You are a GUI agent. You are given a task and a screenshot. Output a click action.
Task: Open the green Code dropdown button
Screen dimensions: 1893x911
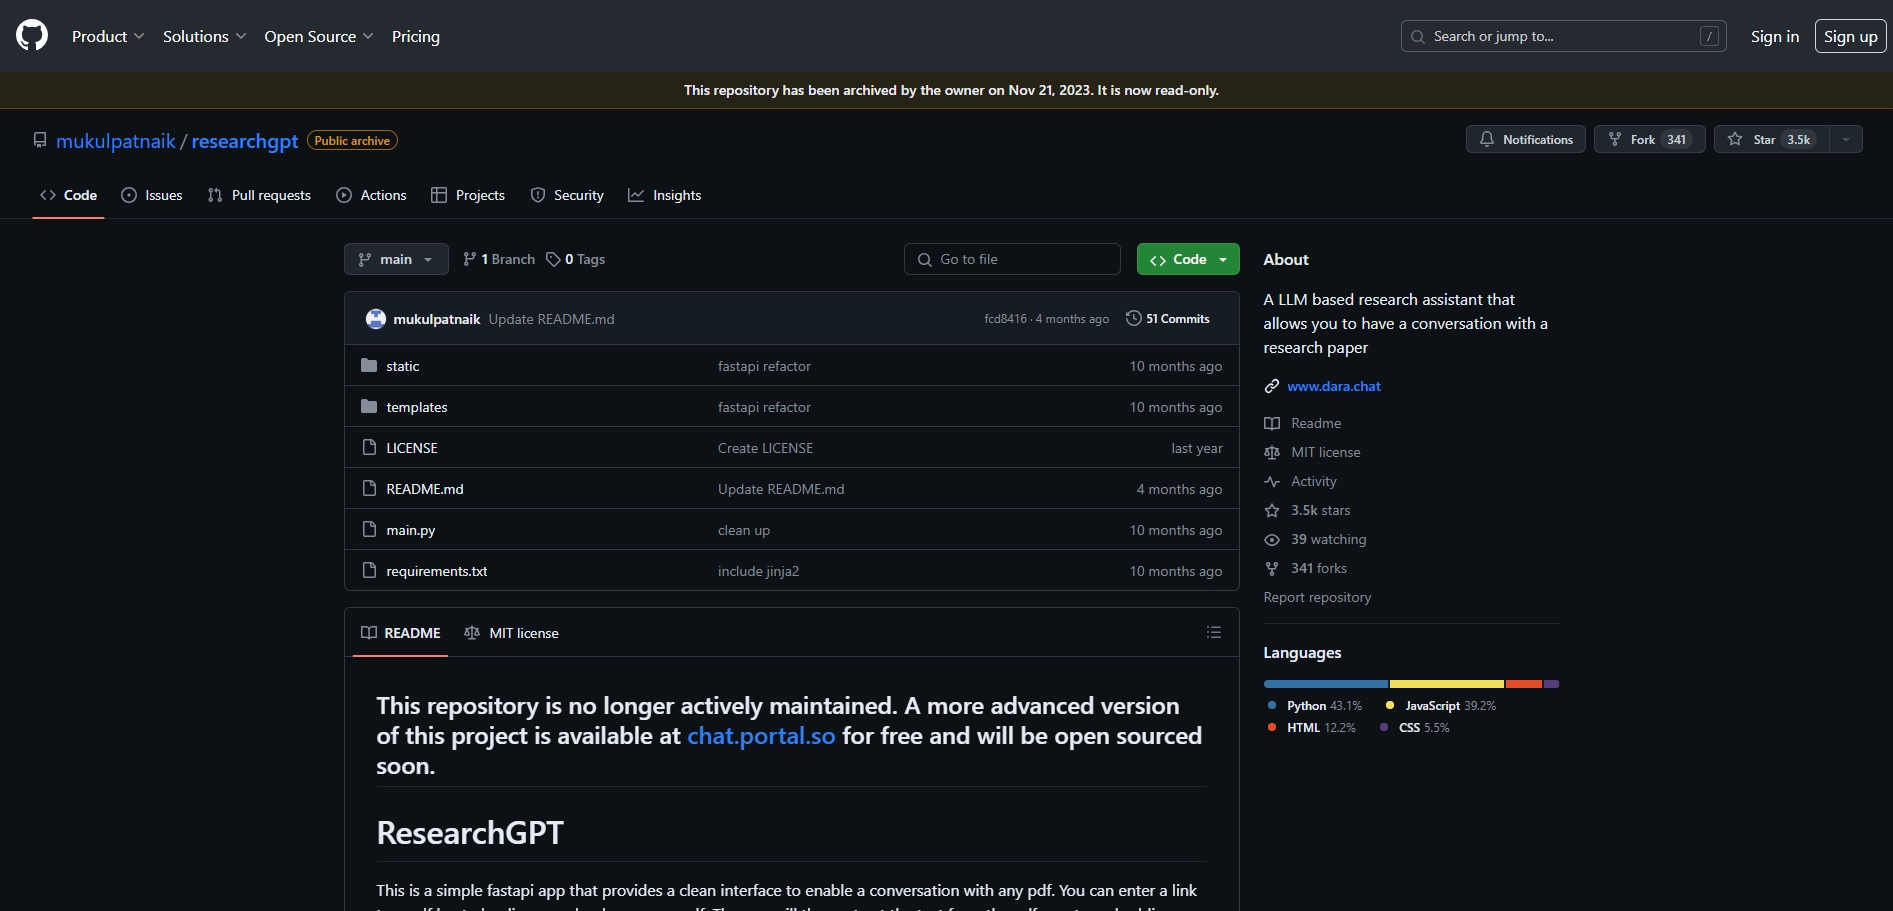coord(1188,259)
